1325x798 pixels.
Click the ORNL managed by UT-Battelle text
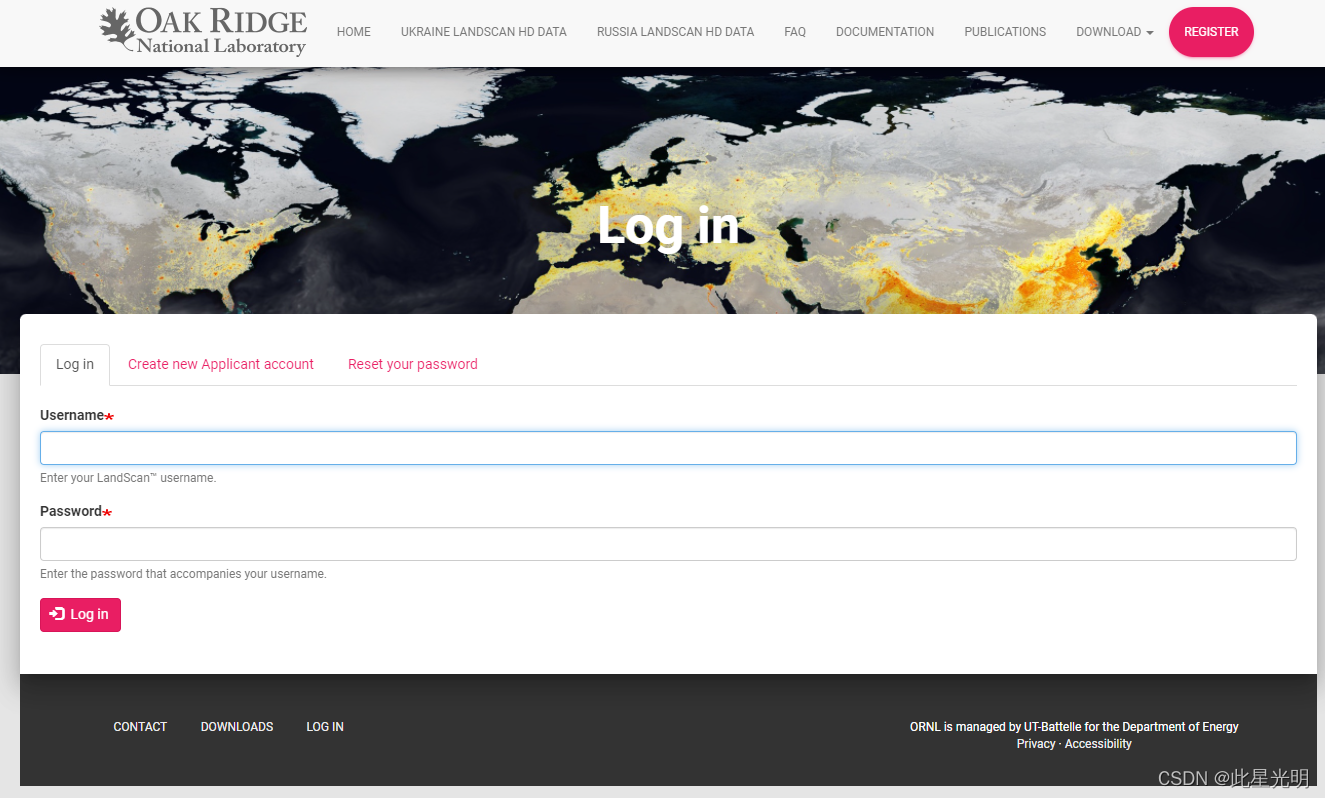[x=1074, y=727]
